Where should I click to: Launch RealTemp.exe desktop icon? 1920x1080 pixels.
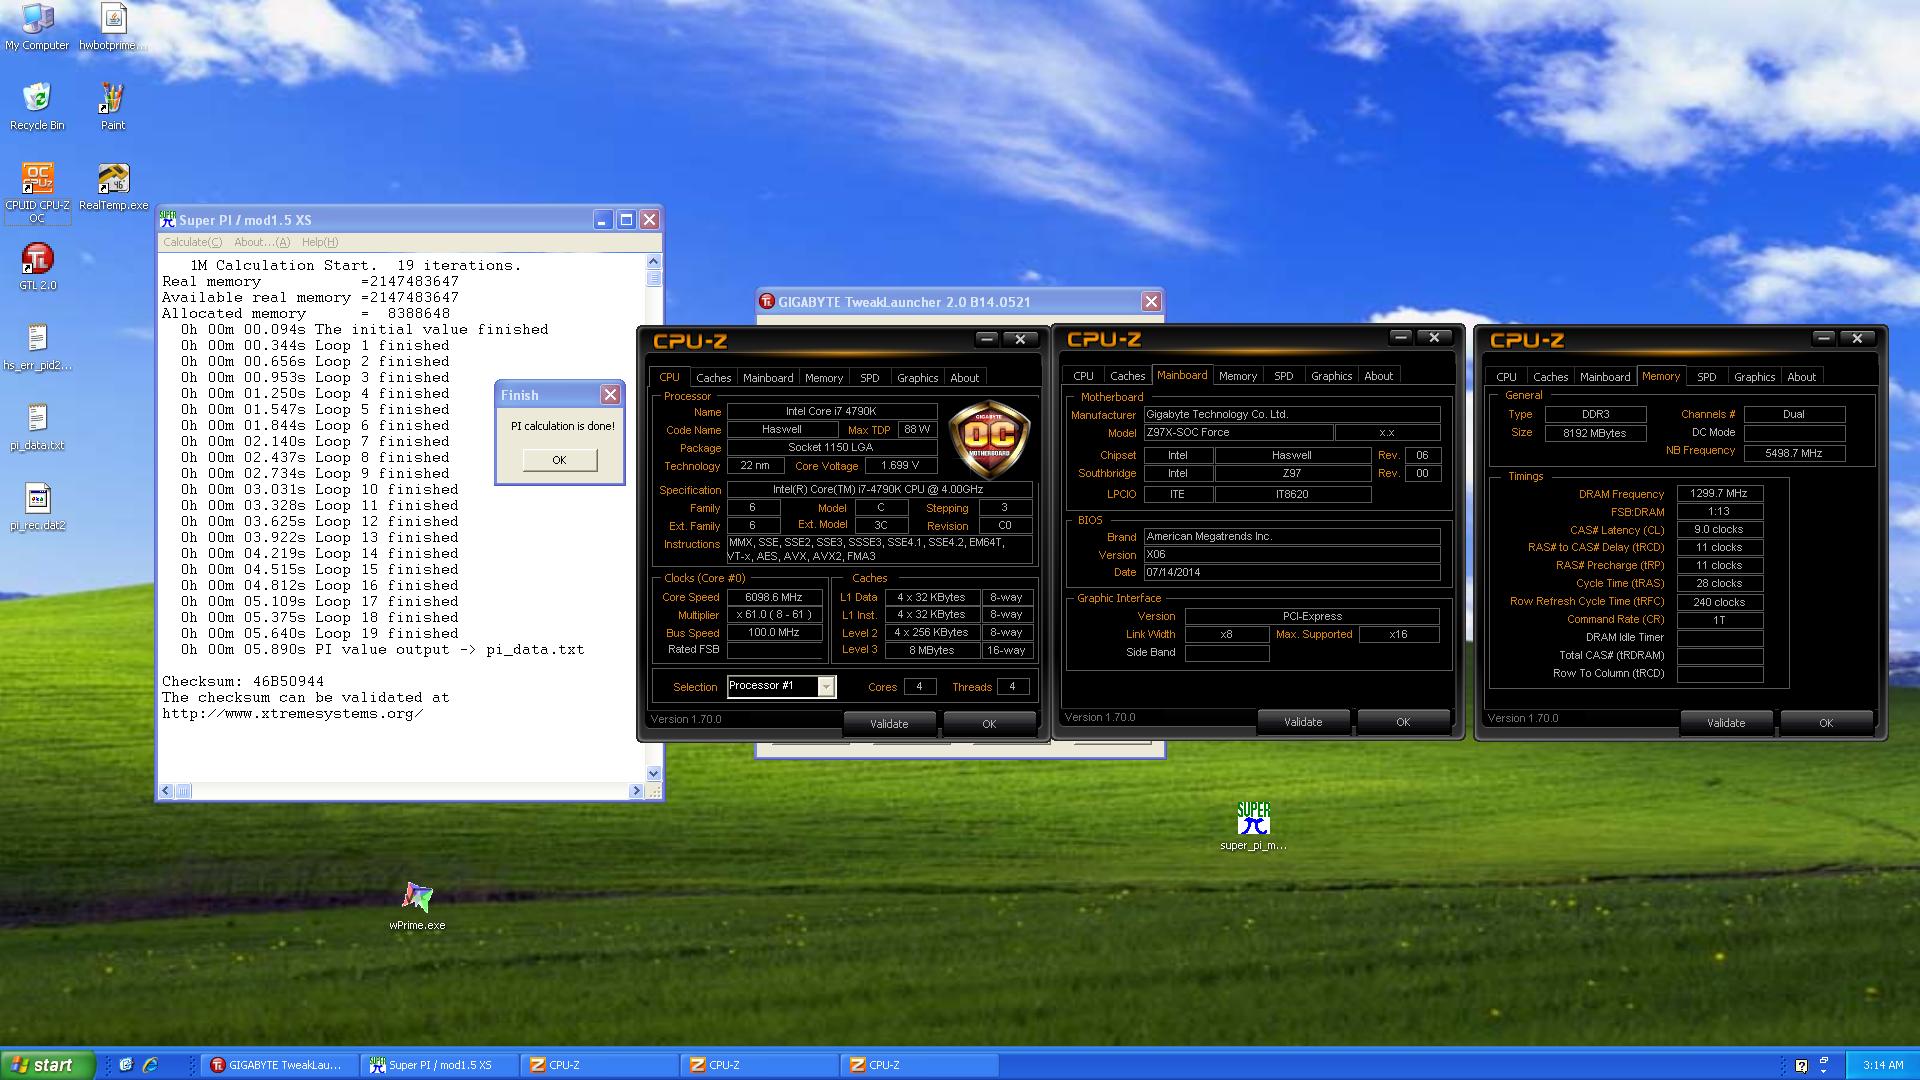click(x=113, y=187)
